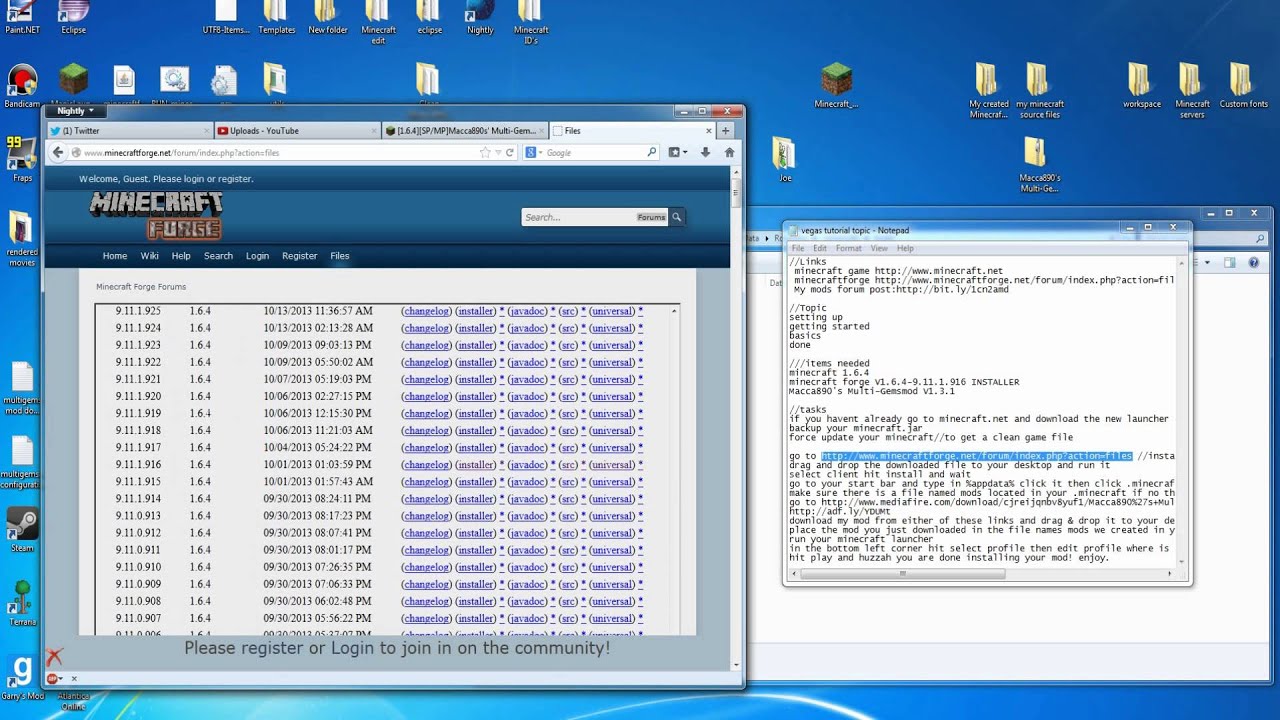
Task: Open the Nightly application menu dropdown
Action: 74,111
